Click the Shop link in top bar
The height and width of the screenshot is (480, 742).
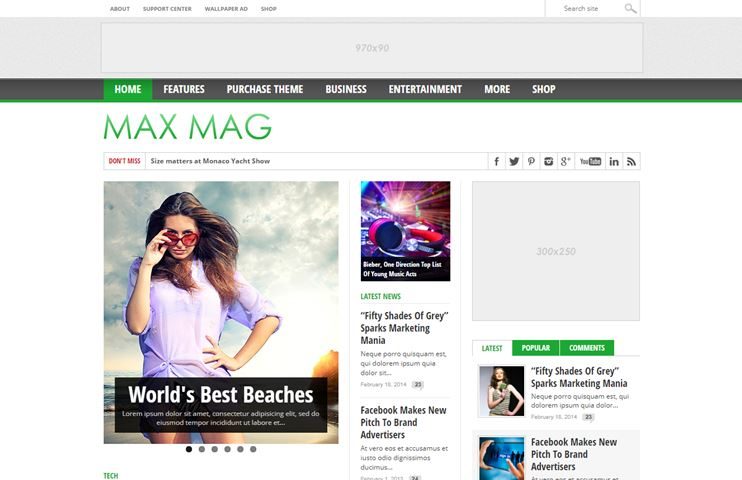(x=269, y=9)
